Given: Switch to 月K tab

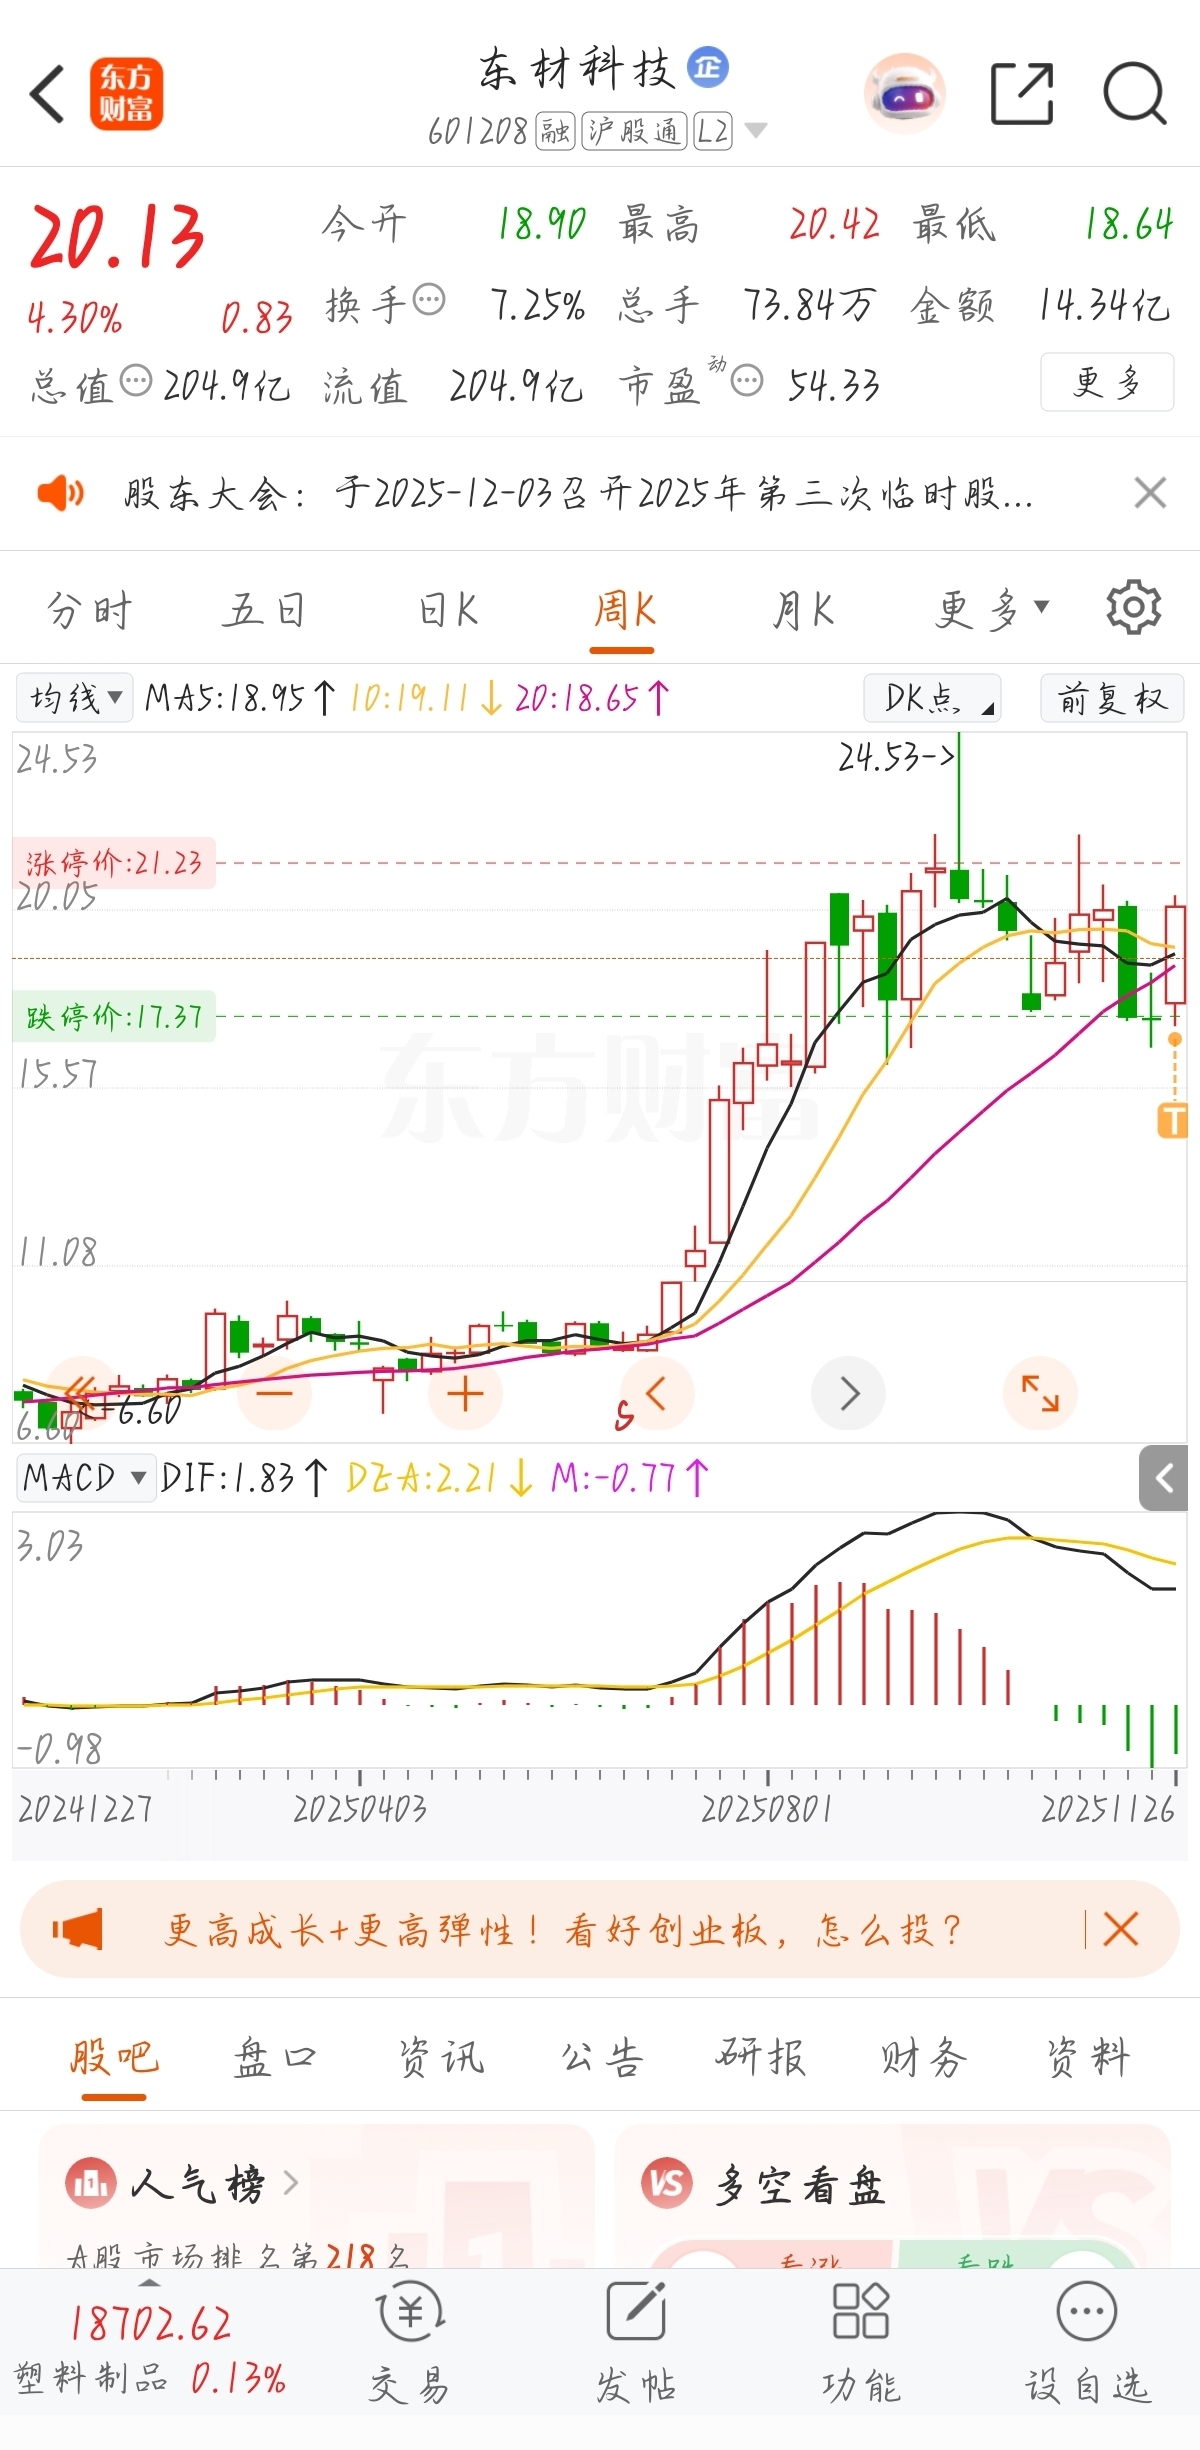Looking at the screenshot, I should (804, 609).
